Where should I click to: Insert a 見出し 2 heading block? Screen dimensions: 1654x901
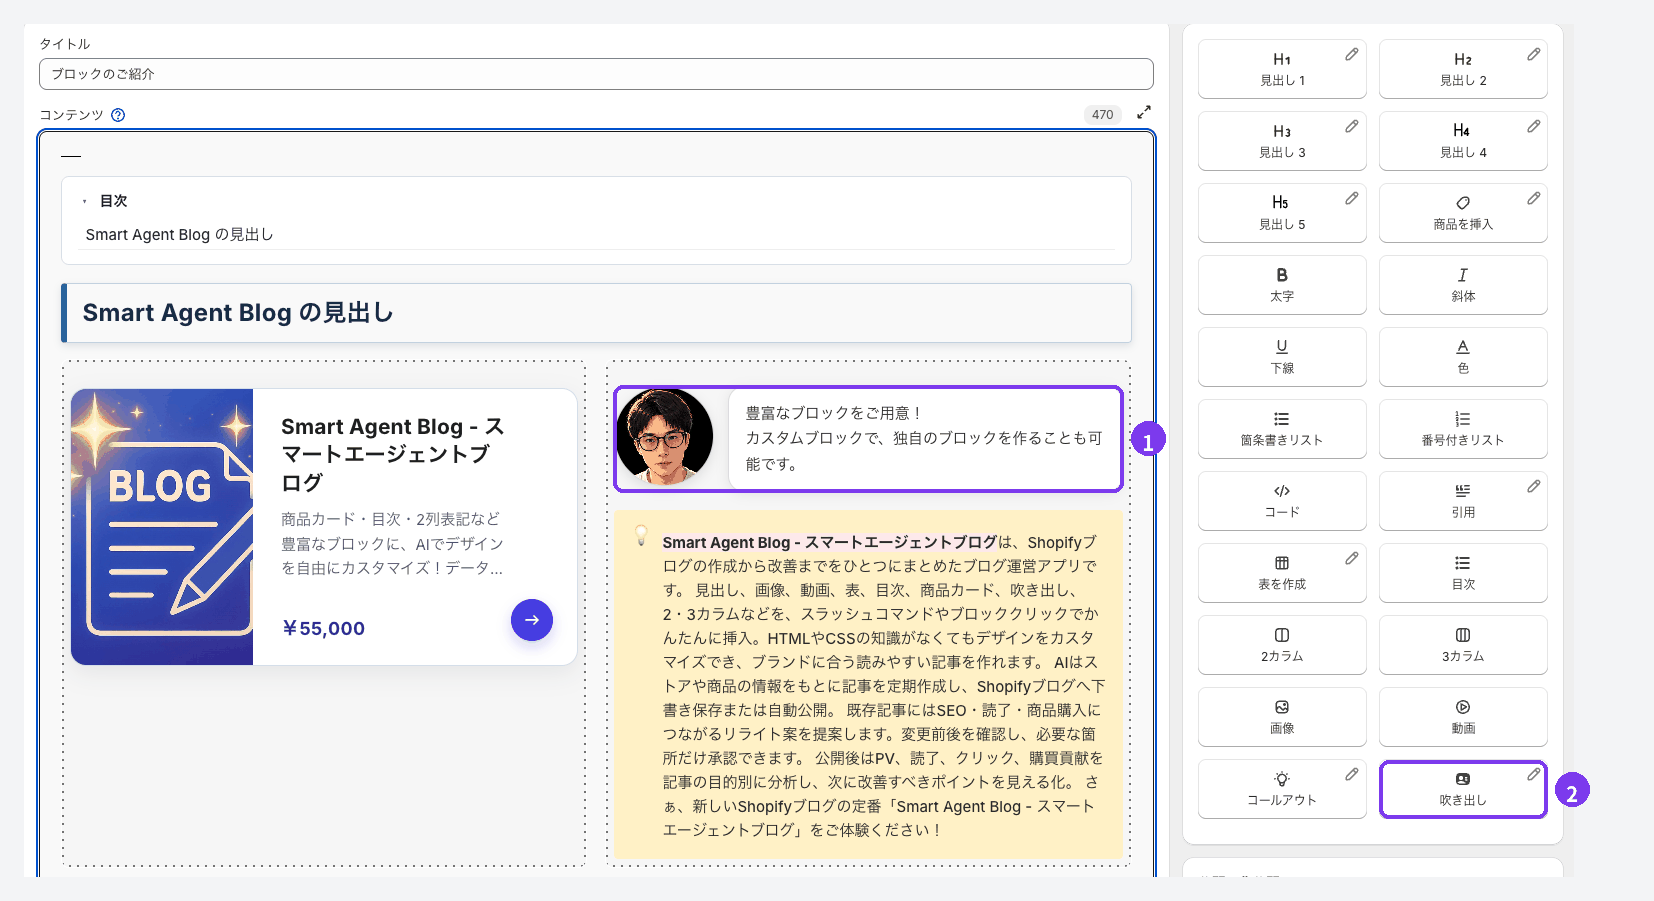[1463, 69]
